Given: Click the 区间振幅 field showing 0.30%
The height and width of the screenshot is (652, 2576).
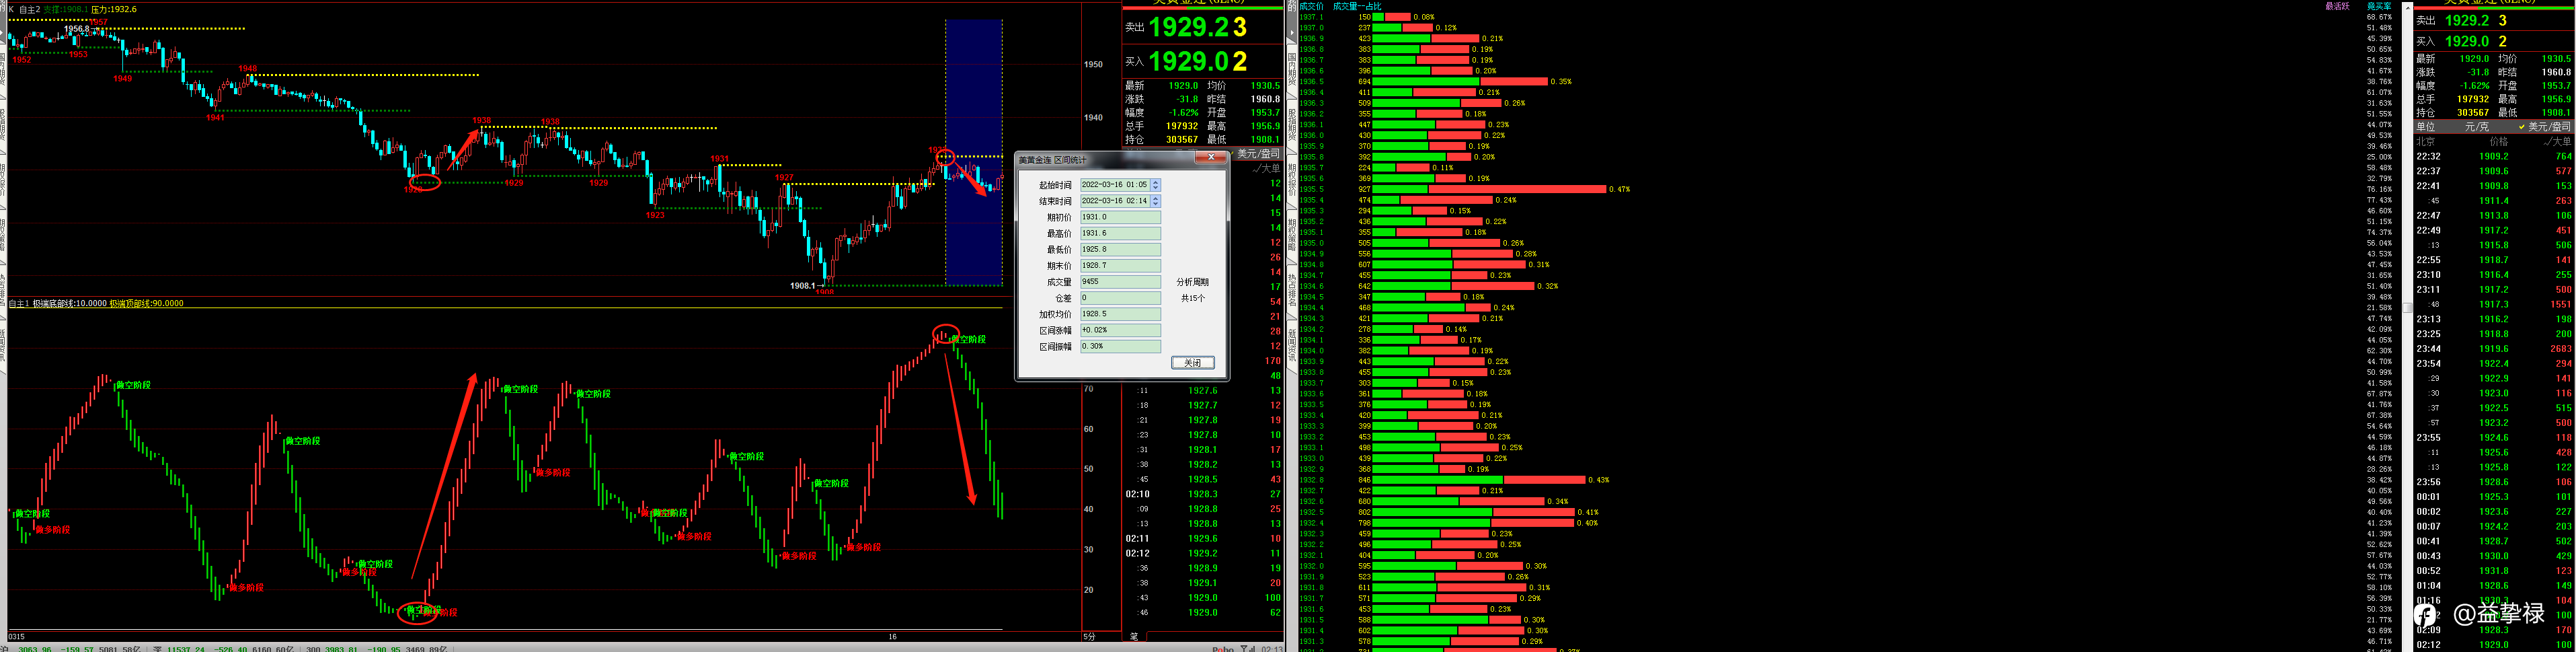Looking at the screenshot, I should click(1120, 346).
